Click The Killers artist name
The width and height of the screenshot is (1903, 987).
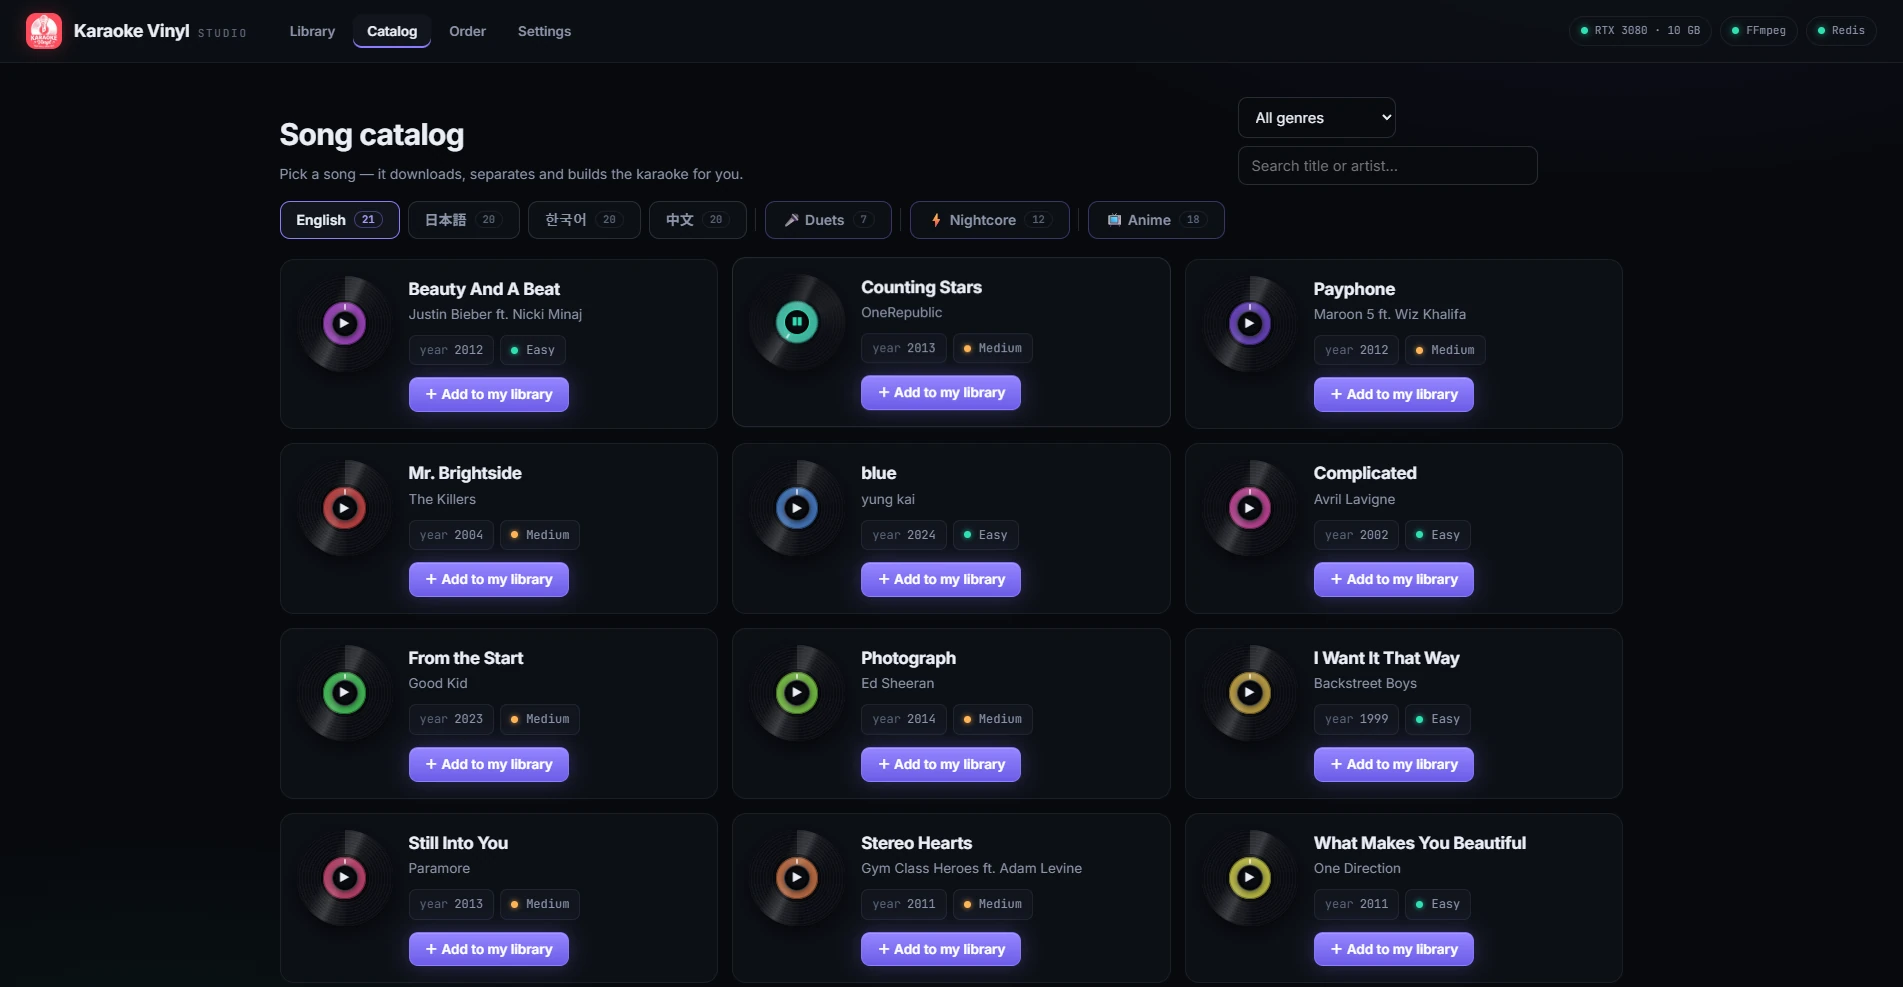click(442, 499)
